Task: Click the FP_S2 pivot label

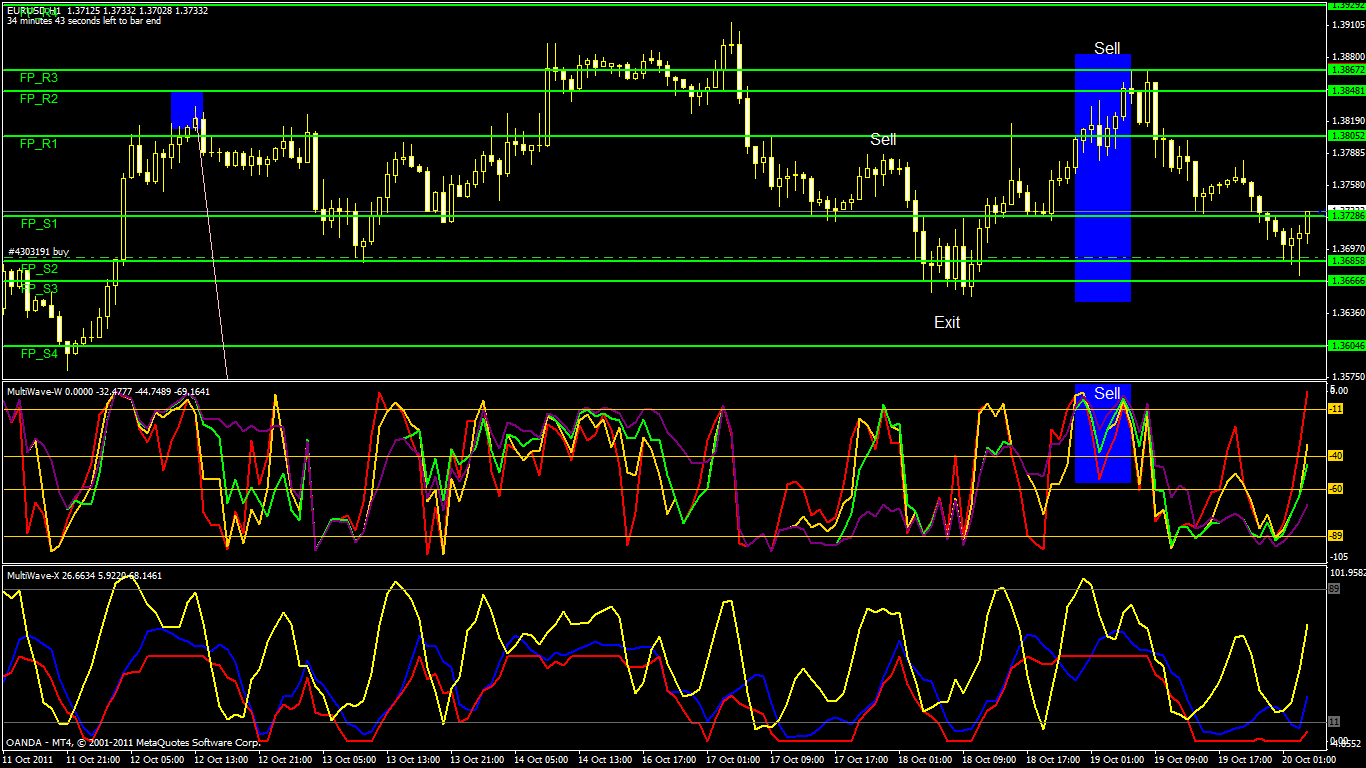Action: (38, 269)
